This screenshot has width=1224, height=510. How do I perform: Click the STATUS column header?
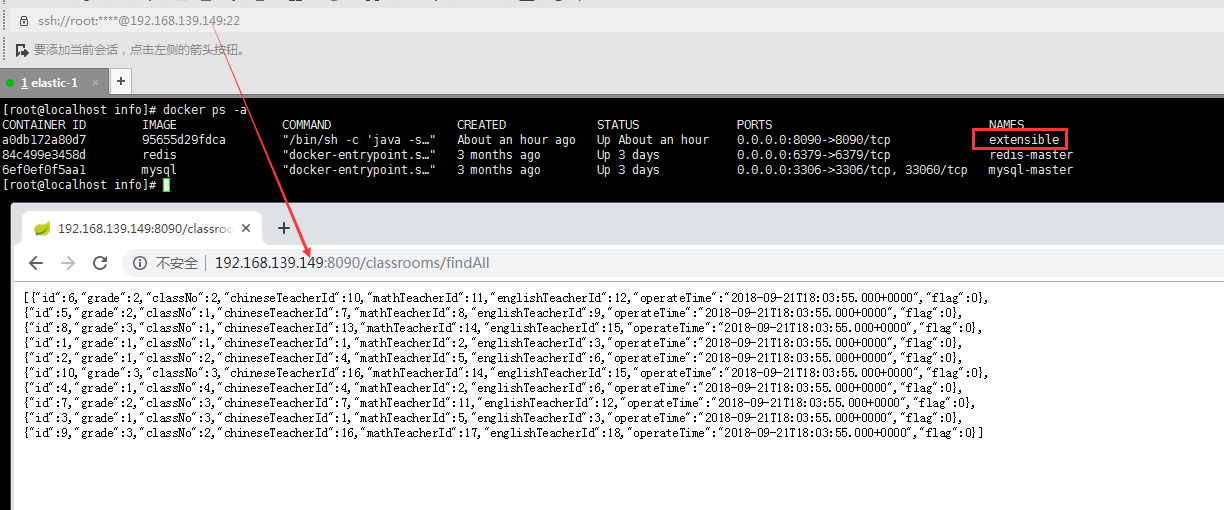click(x=618, y=125)
